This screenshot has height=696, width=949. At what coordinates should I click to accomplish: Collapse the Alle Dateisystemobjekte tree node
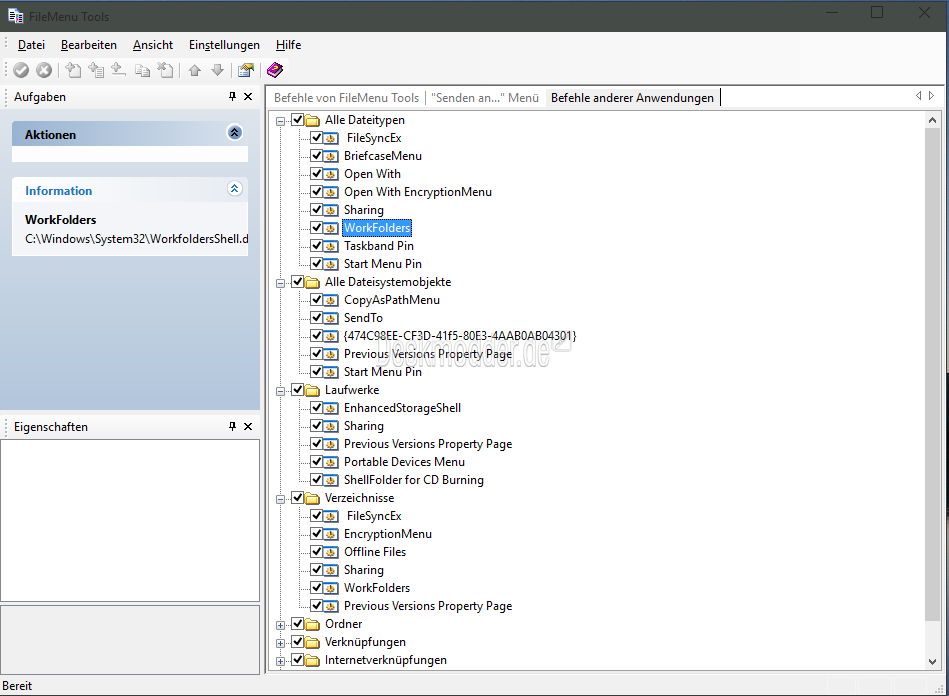pos(280,283)
